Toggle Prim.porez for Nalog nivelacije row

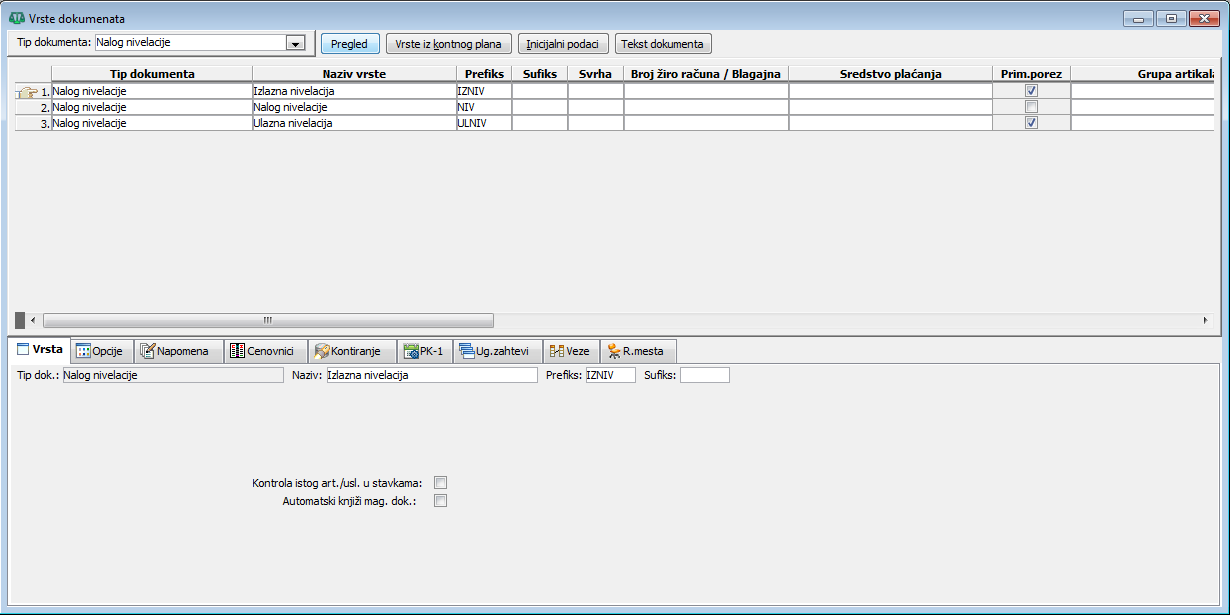coord(1031,107)
